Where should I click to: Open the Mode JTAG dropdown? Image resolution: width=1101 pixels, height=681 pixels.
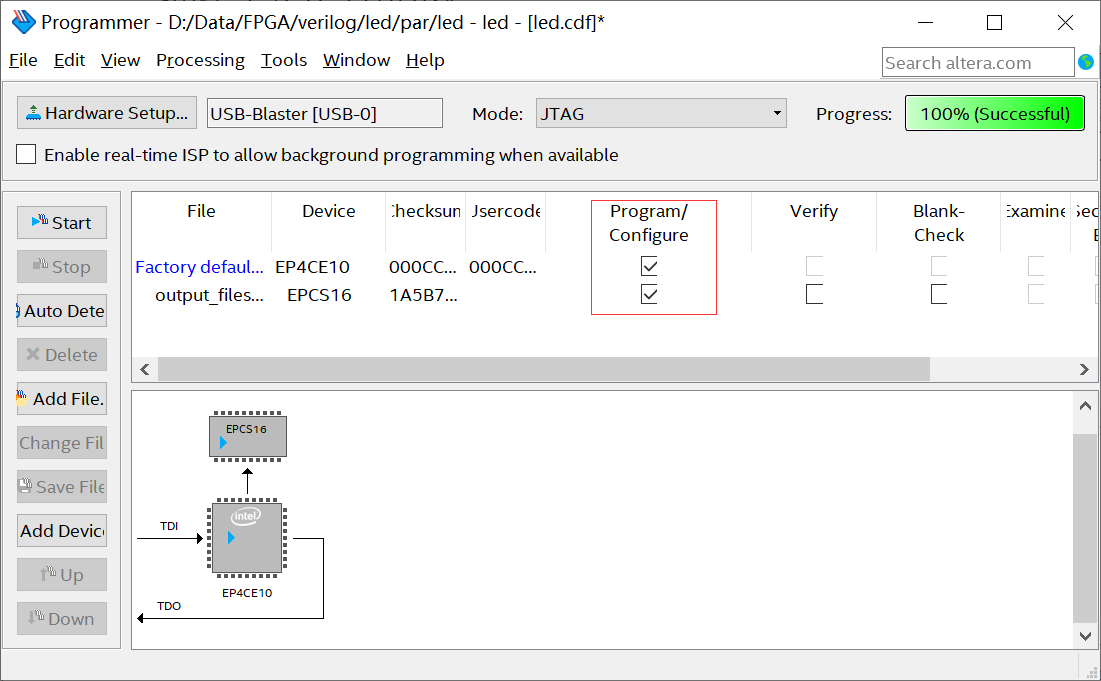661,113
